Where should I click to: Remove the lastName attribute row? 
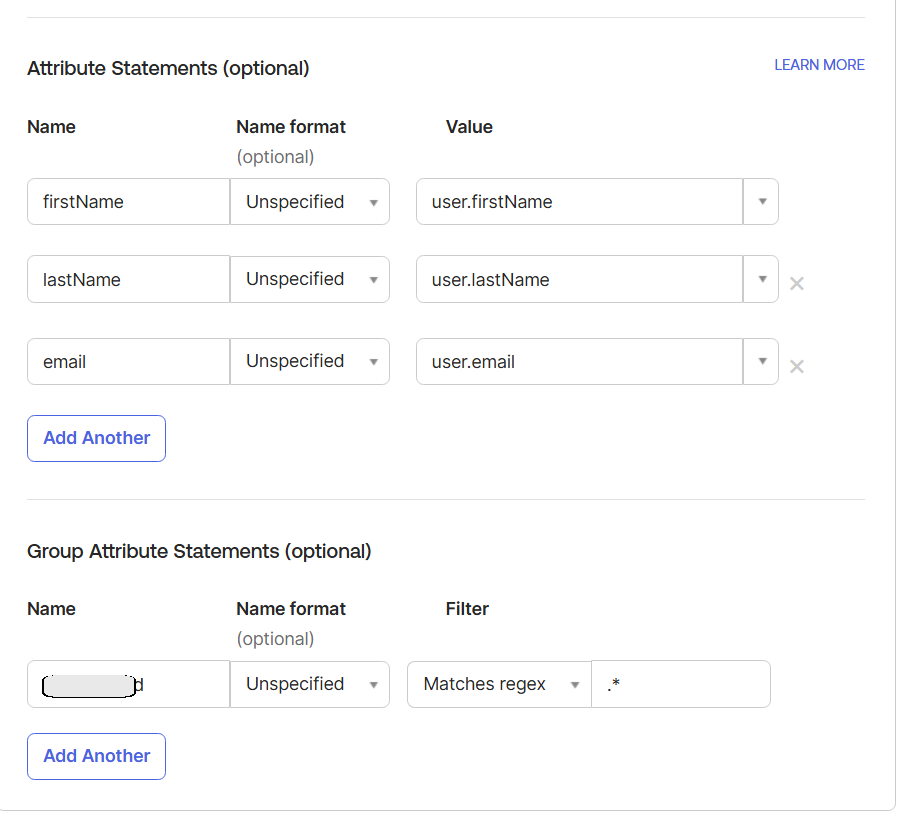click(796, 283)
